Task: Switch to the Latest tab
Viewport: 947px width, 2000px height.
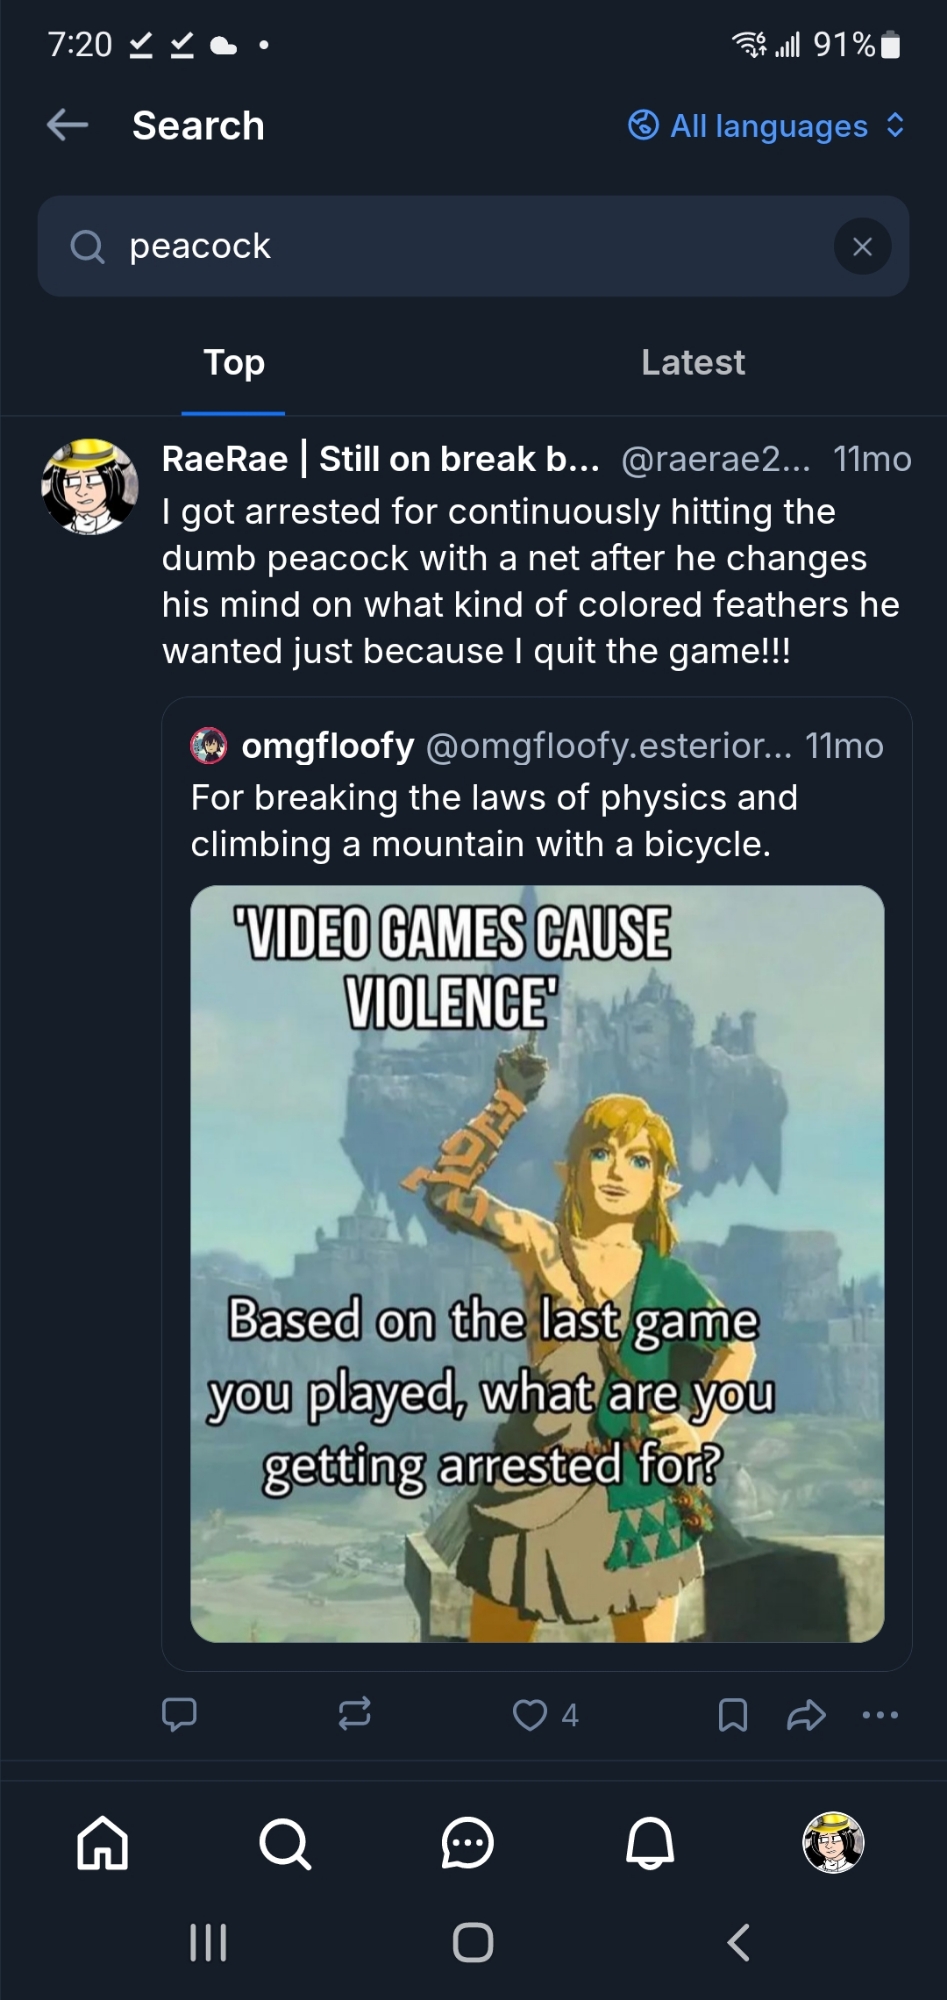Action: (x=692, y=363)
